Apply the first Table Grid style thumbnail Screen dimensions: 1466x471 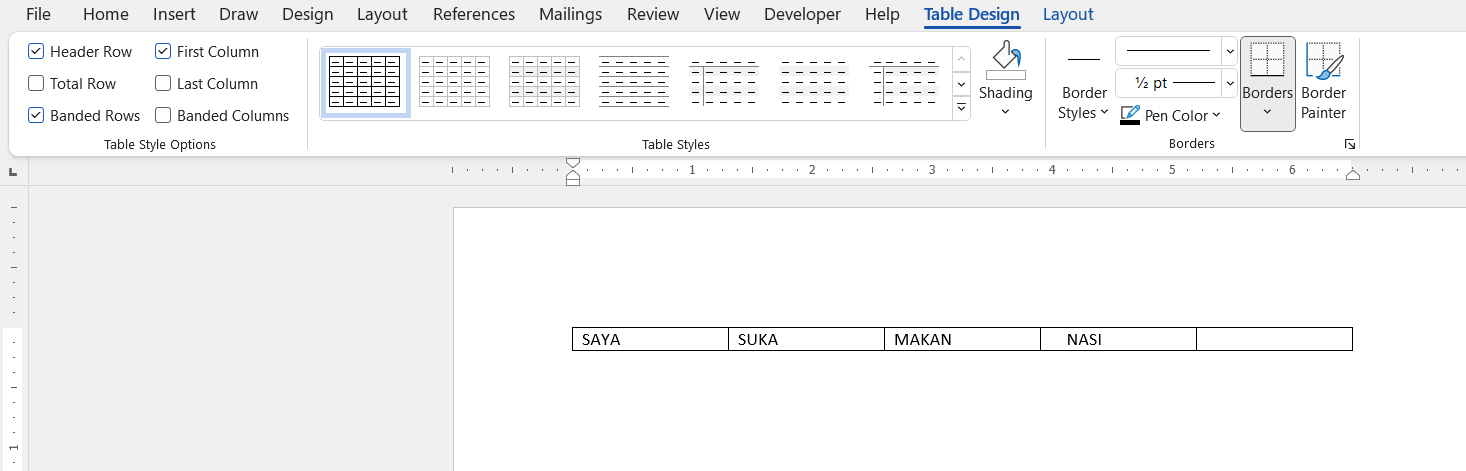click(365, 83)
